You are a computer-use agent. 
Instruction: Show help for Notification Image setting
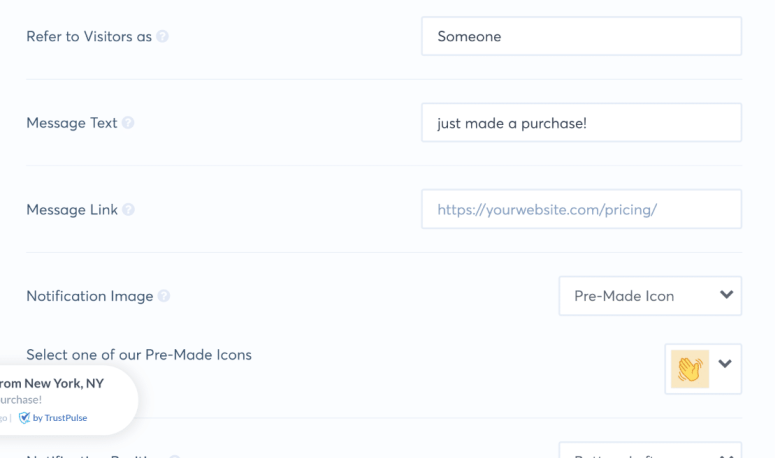pyautogui.click(x=164, y=296)
